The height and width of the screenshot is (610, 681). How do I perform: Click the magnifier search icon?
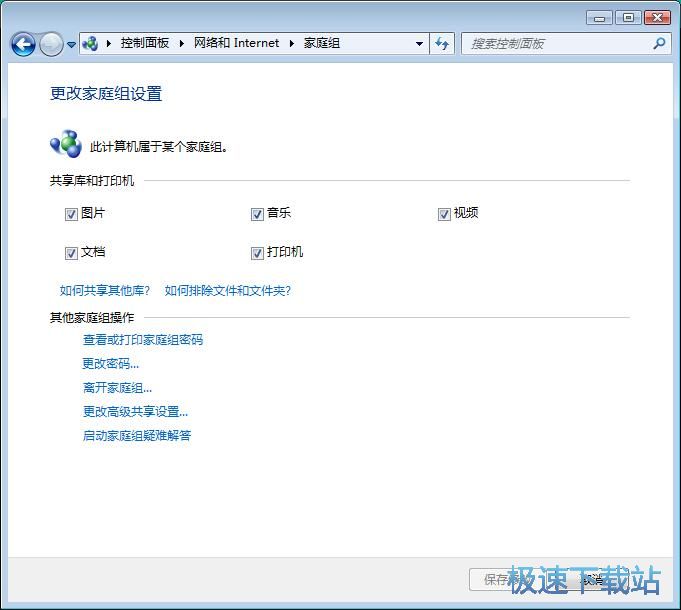pos(659,43)
